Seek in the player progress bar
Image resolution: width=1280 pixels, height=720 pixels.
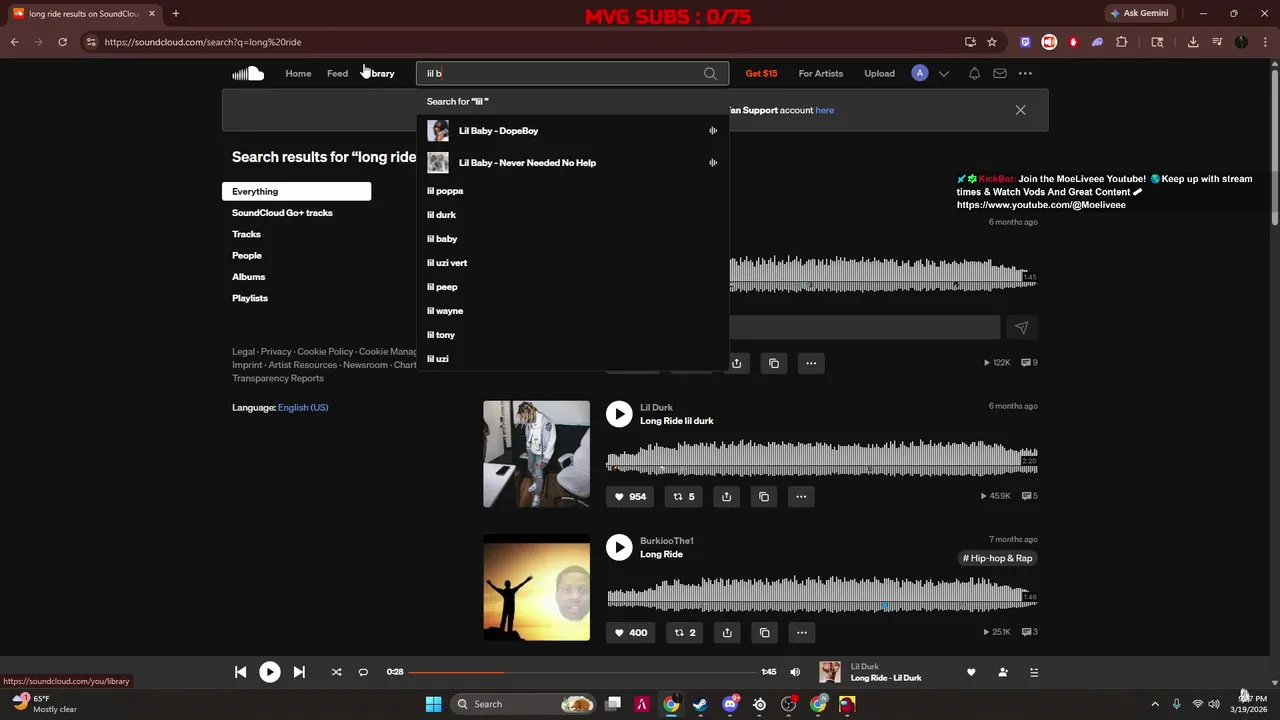[582, 672]
